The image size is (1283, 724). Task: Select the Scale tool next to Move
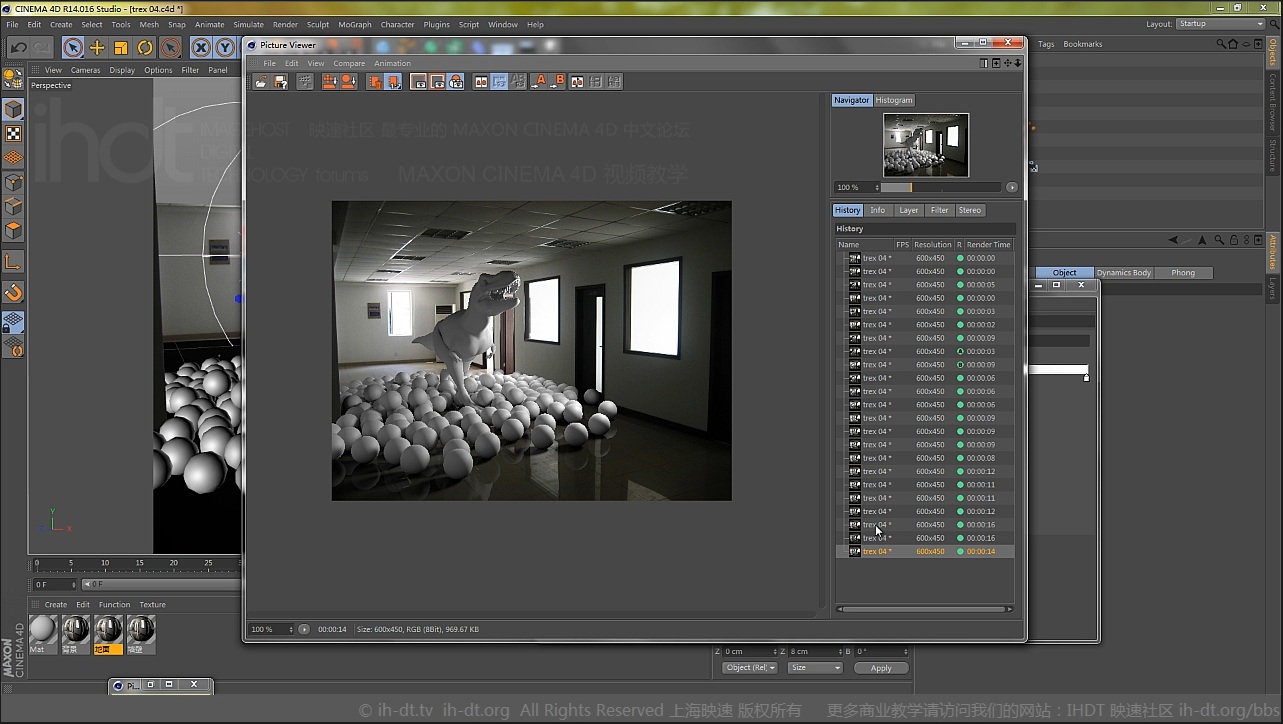point(121,47)
